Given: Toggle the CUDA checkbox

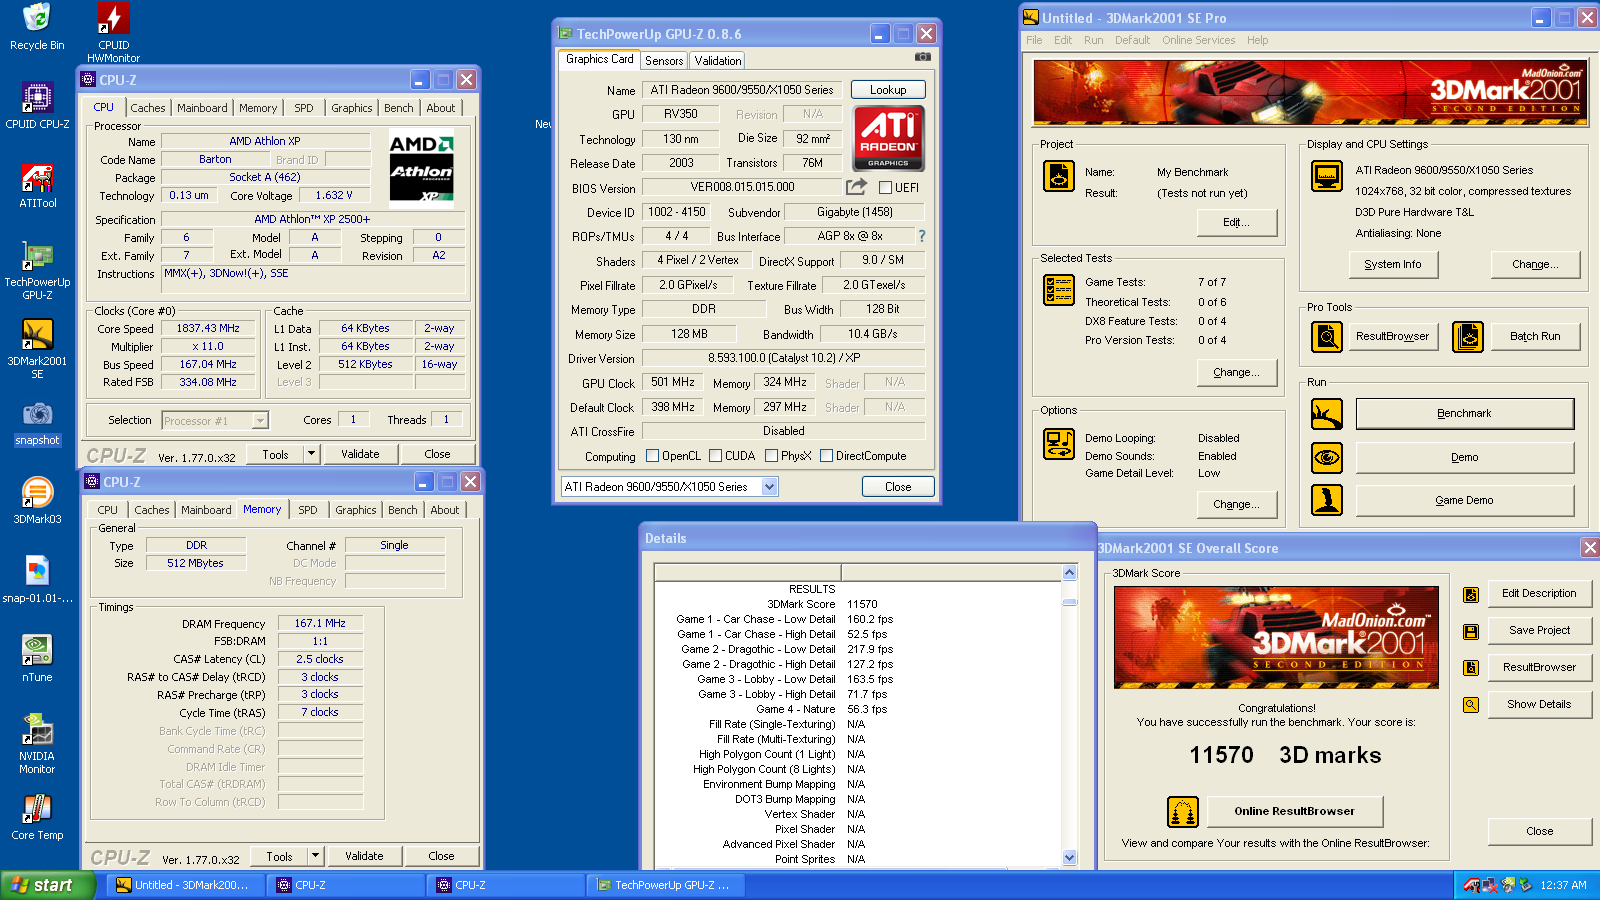Looking at the screenshot, I should 715,456.
